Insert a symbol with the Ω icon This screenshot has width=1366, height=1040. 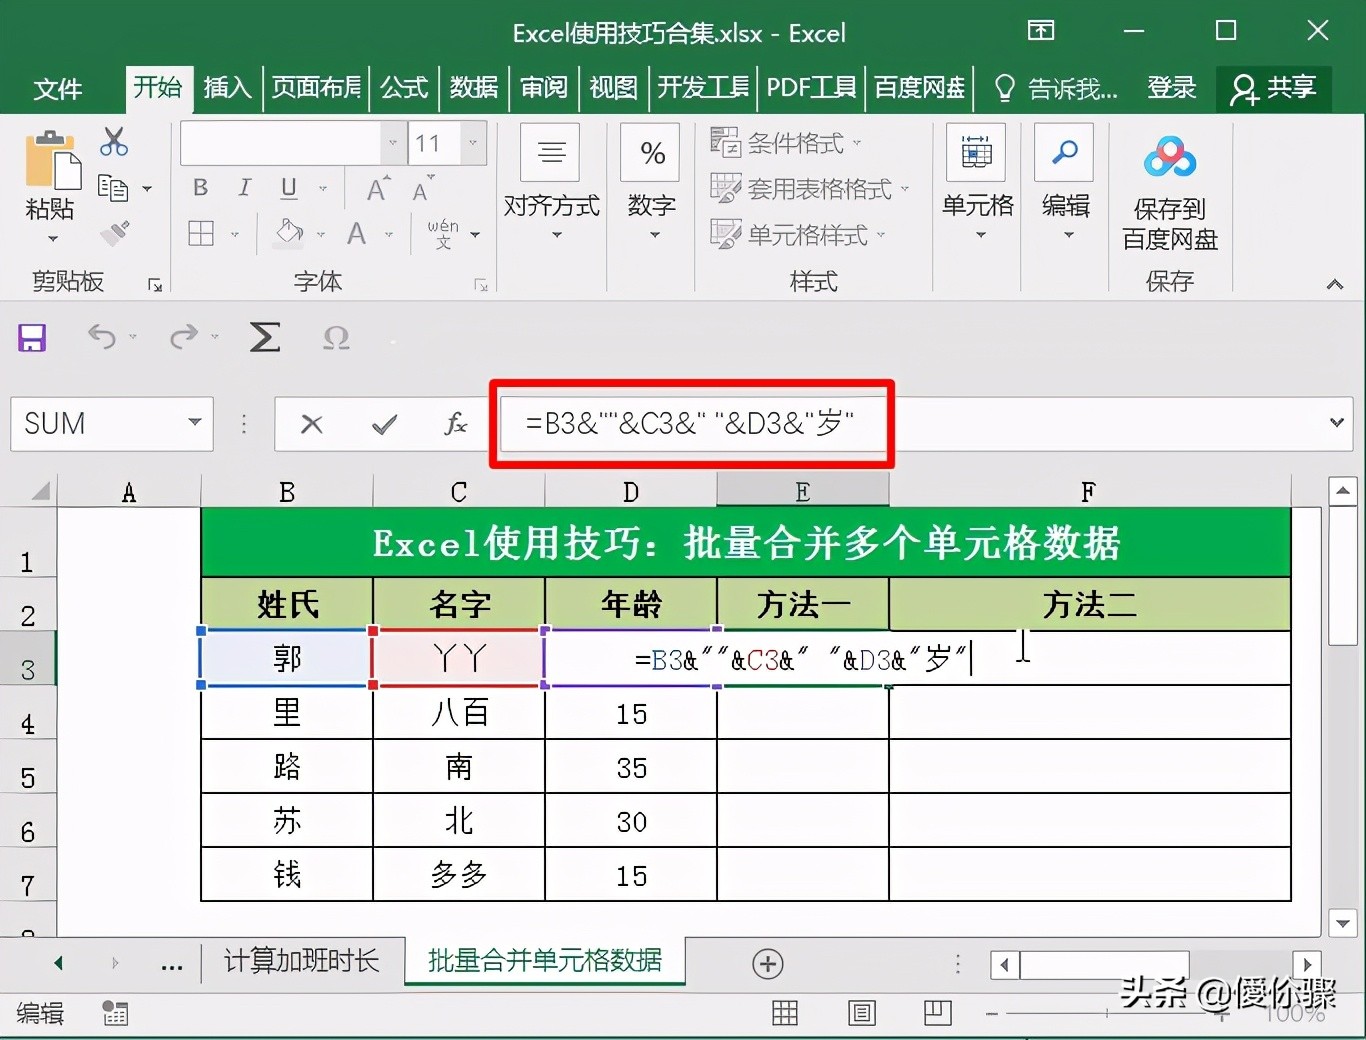[336, 338]
